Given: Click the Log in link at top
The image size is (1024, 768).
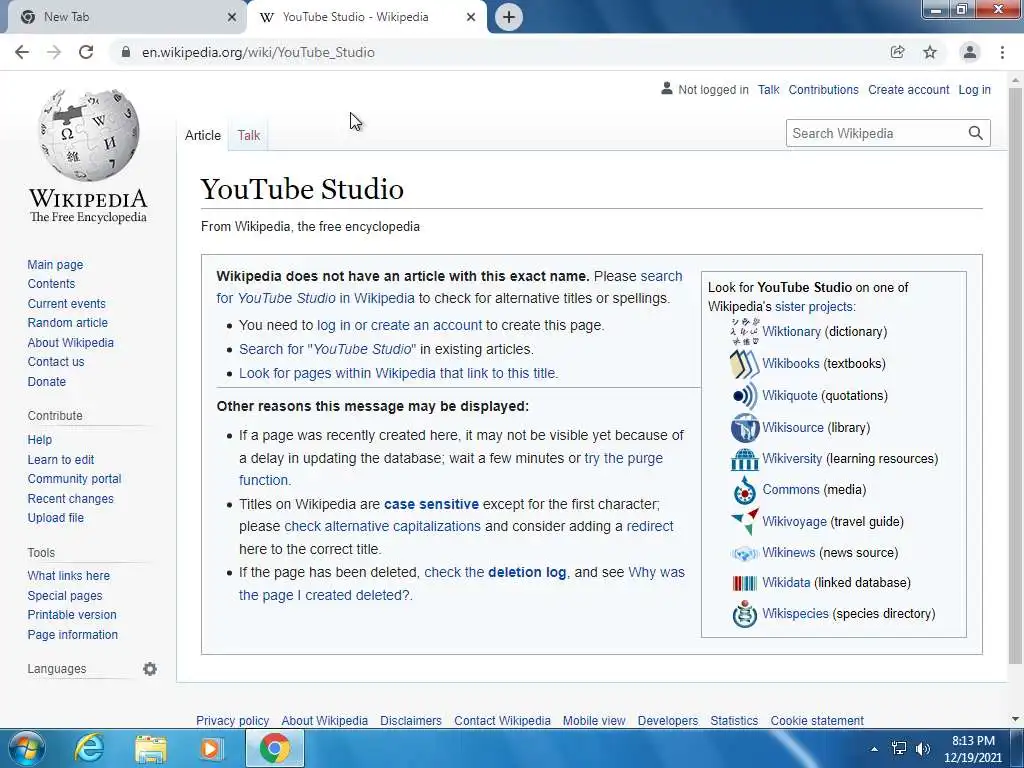Looking at the screenshot, I should (974, 89).
